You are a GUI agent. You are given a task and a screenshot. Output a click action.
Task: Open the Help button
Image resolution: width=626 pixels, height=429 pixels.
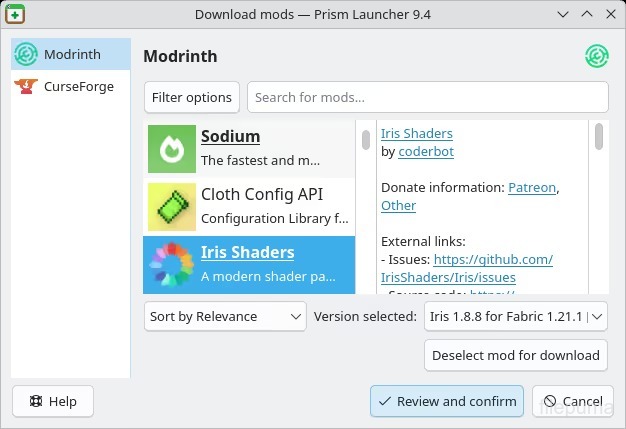point(52,401)
